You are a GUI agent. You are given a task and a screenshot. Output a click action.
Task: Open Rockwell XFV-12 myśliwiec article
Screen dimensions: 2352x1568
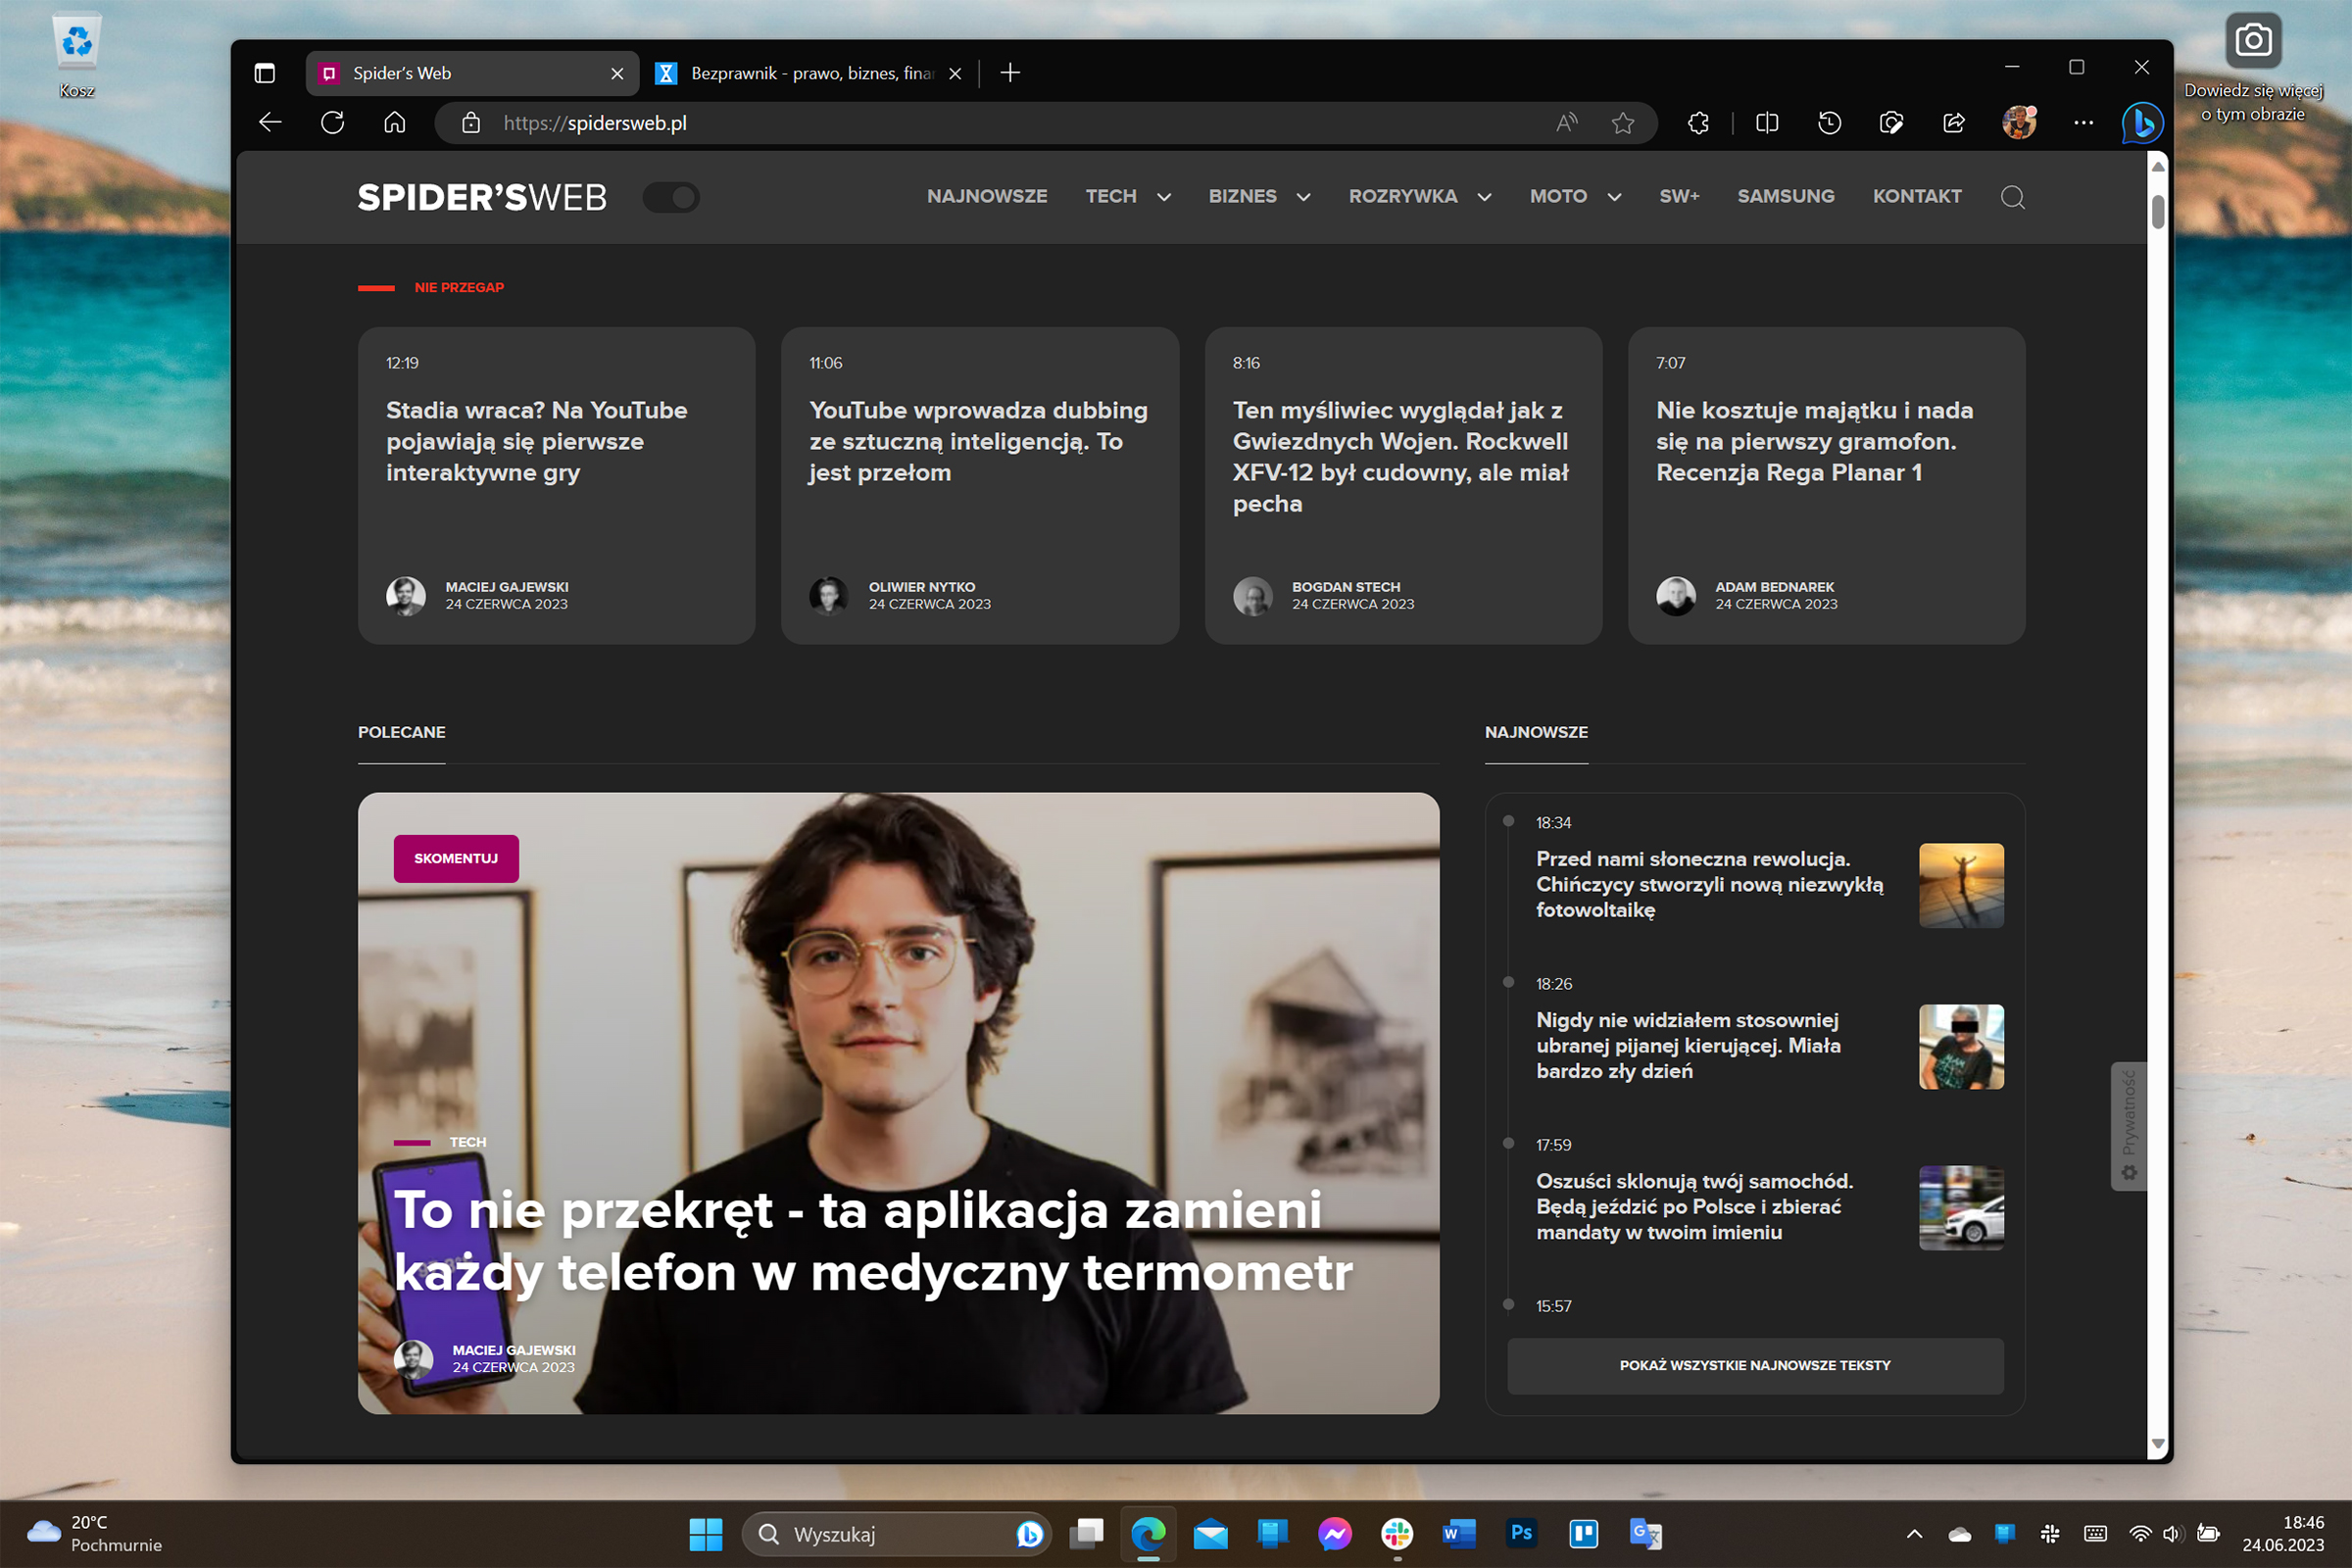1401,456
